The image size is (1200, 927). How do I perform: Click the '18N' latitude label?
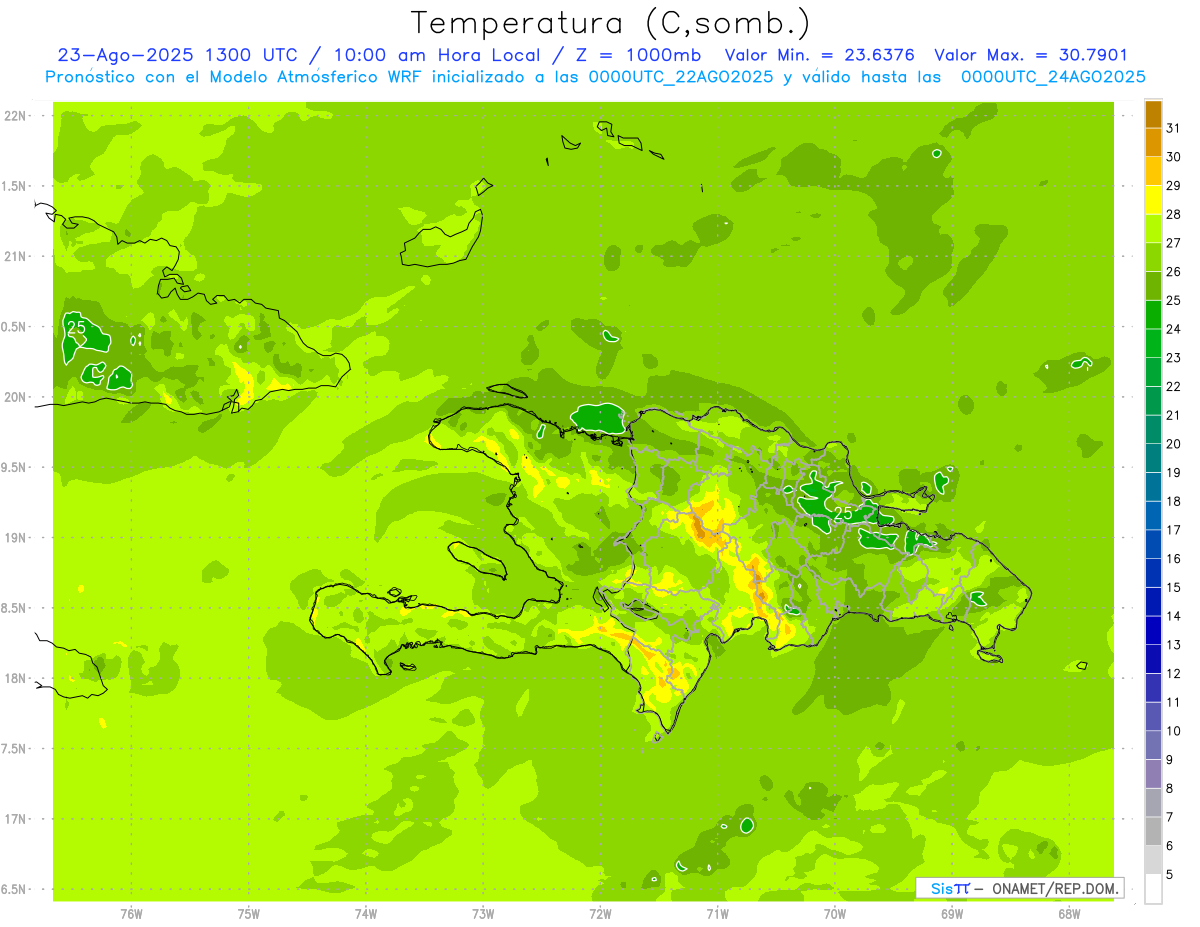pos(17,678)
